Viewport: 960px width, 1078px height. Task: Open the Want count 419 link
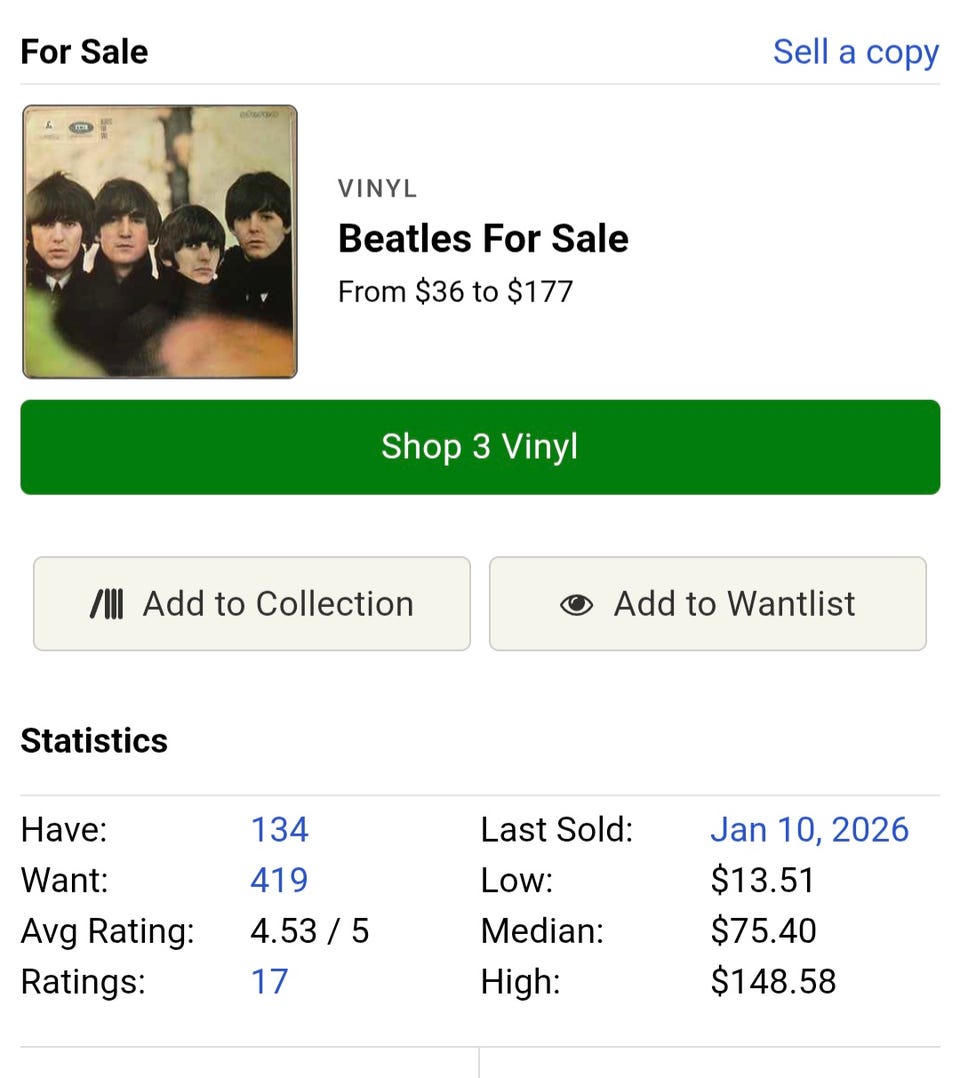pos(279,881)
